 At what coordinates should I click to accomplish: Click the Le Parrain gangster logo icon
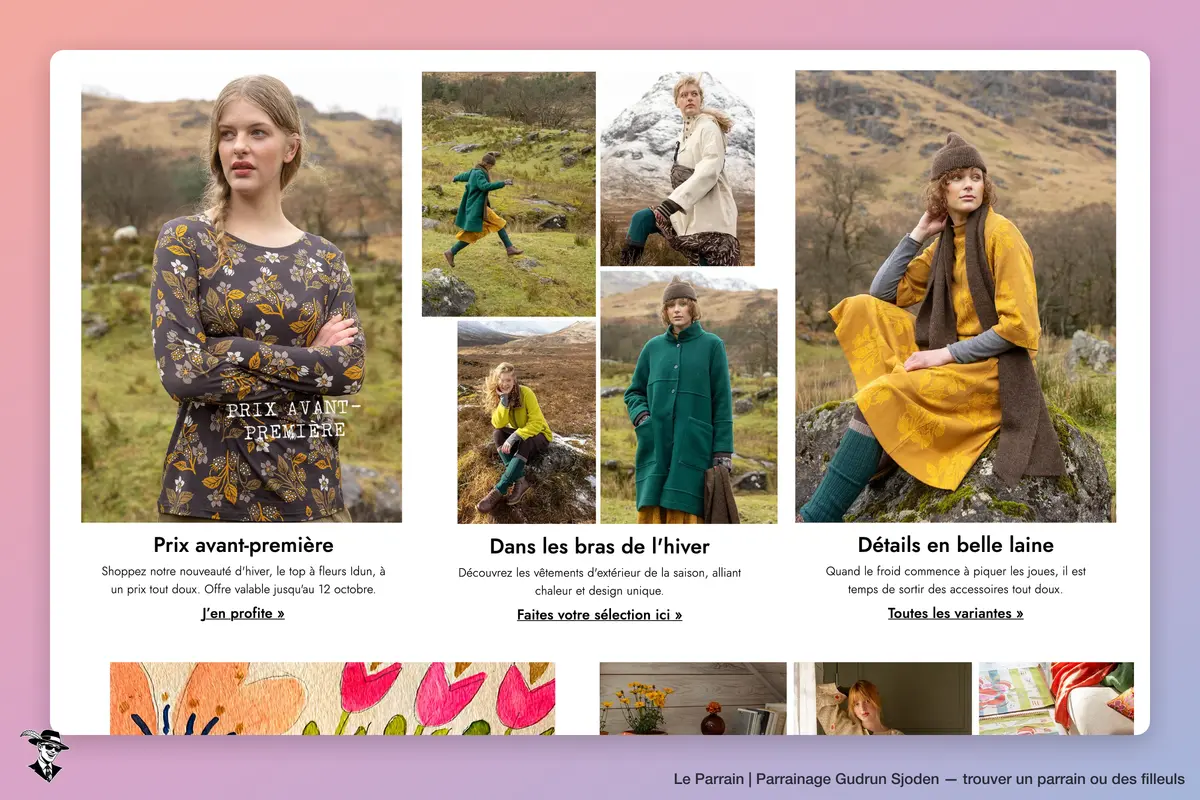coord(44,754)
